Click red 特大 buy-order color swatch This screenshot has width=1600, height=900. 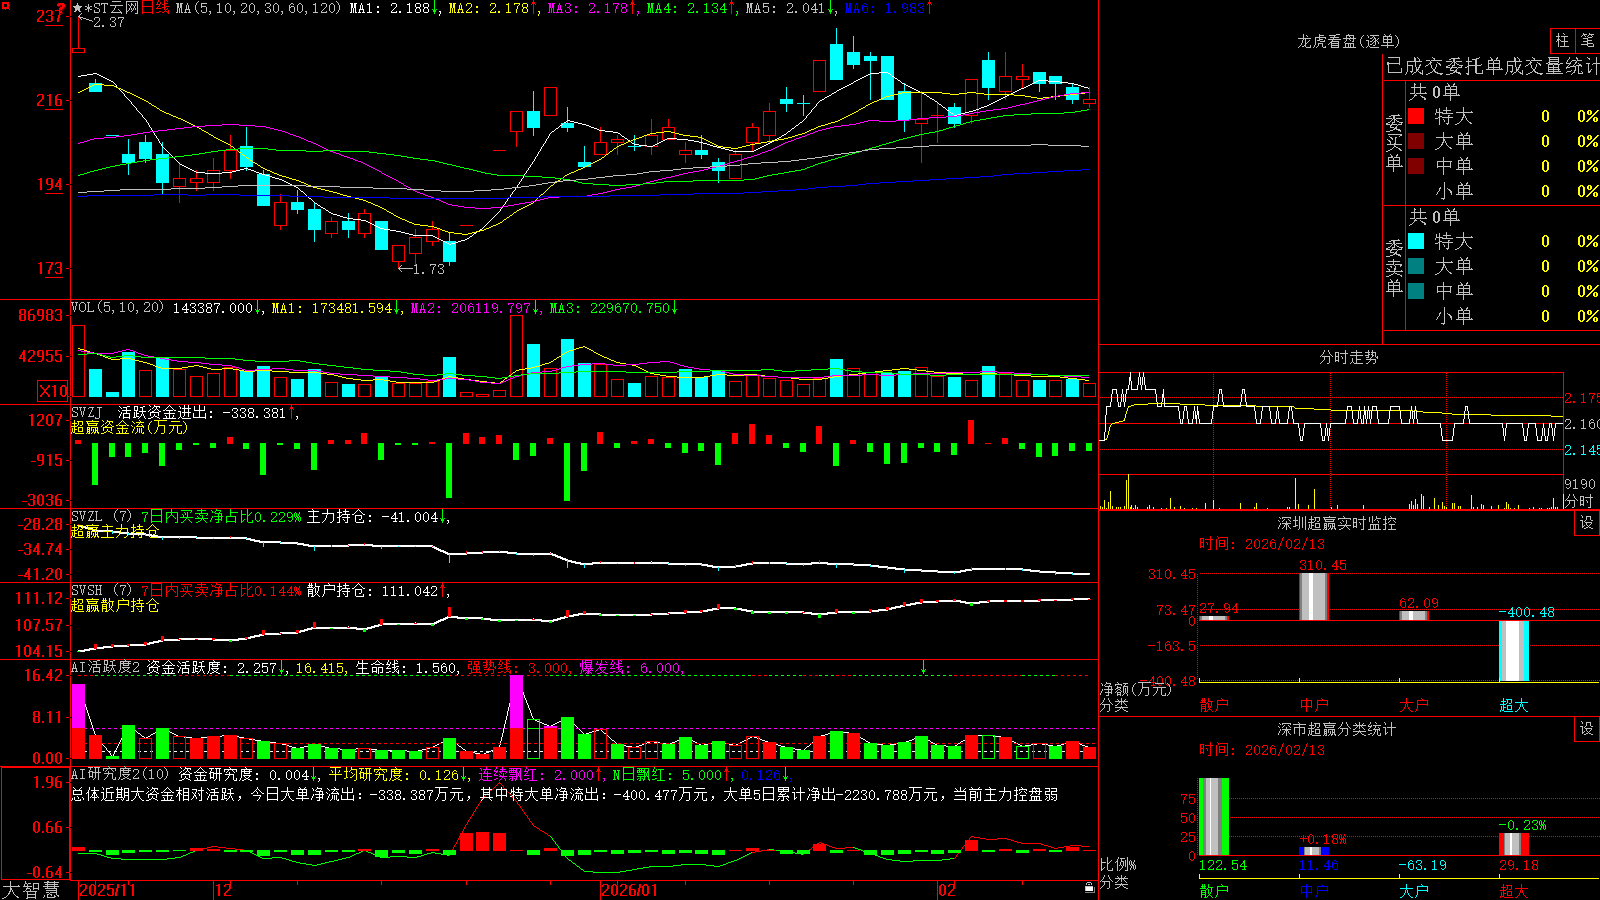[x=1416, y=116]
